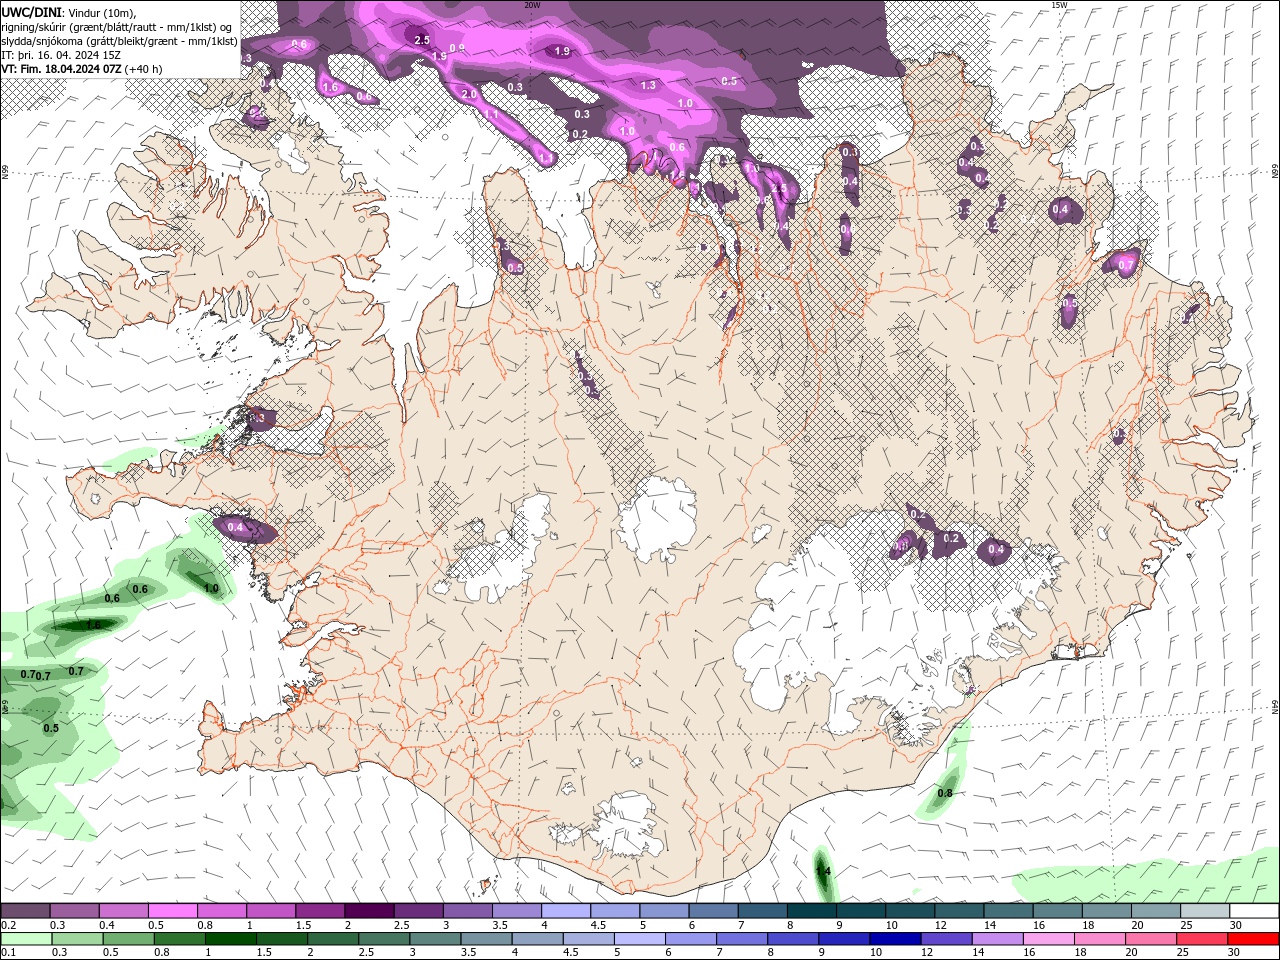Click the UWC/DINI title in the info box
Image resolution: width=1280 pixels, height=960 pixels.
pos(31,11)
